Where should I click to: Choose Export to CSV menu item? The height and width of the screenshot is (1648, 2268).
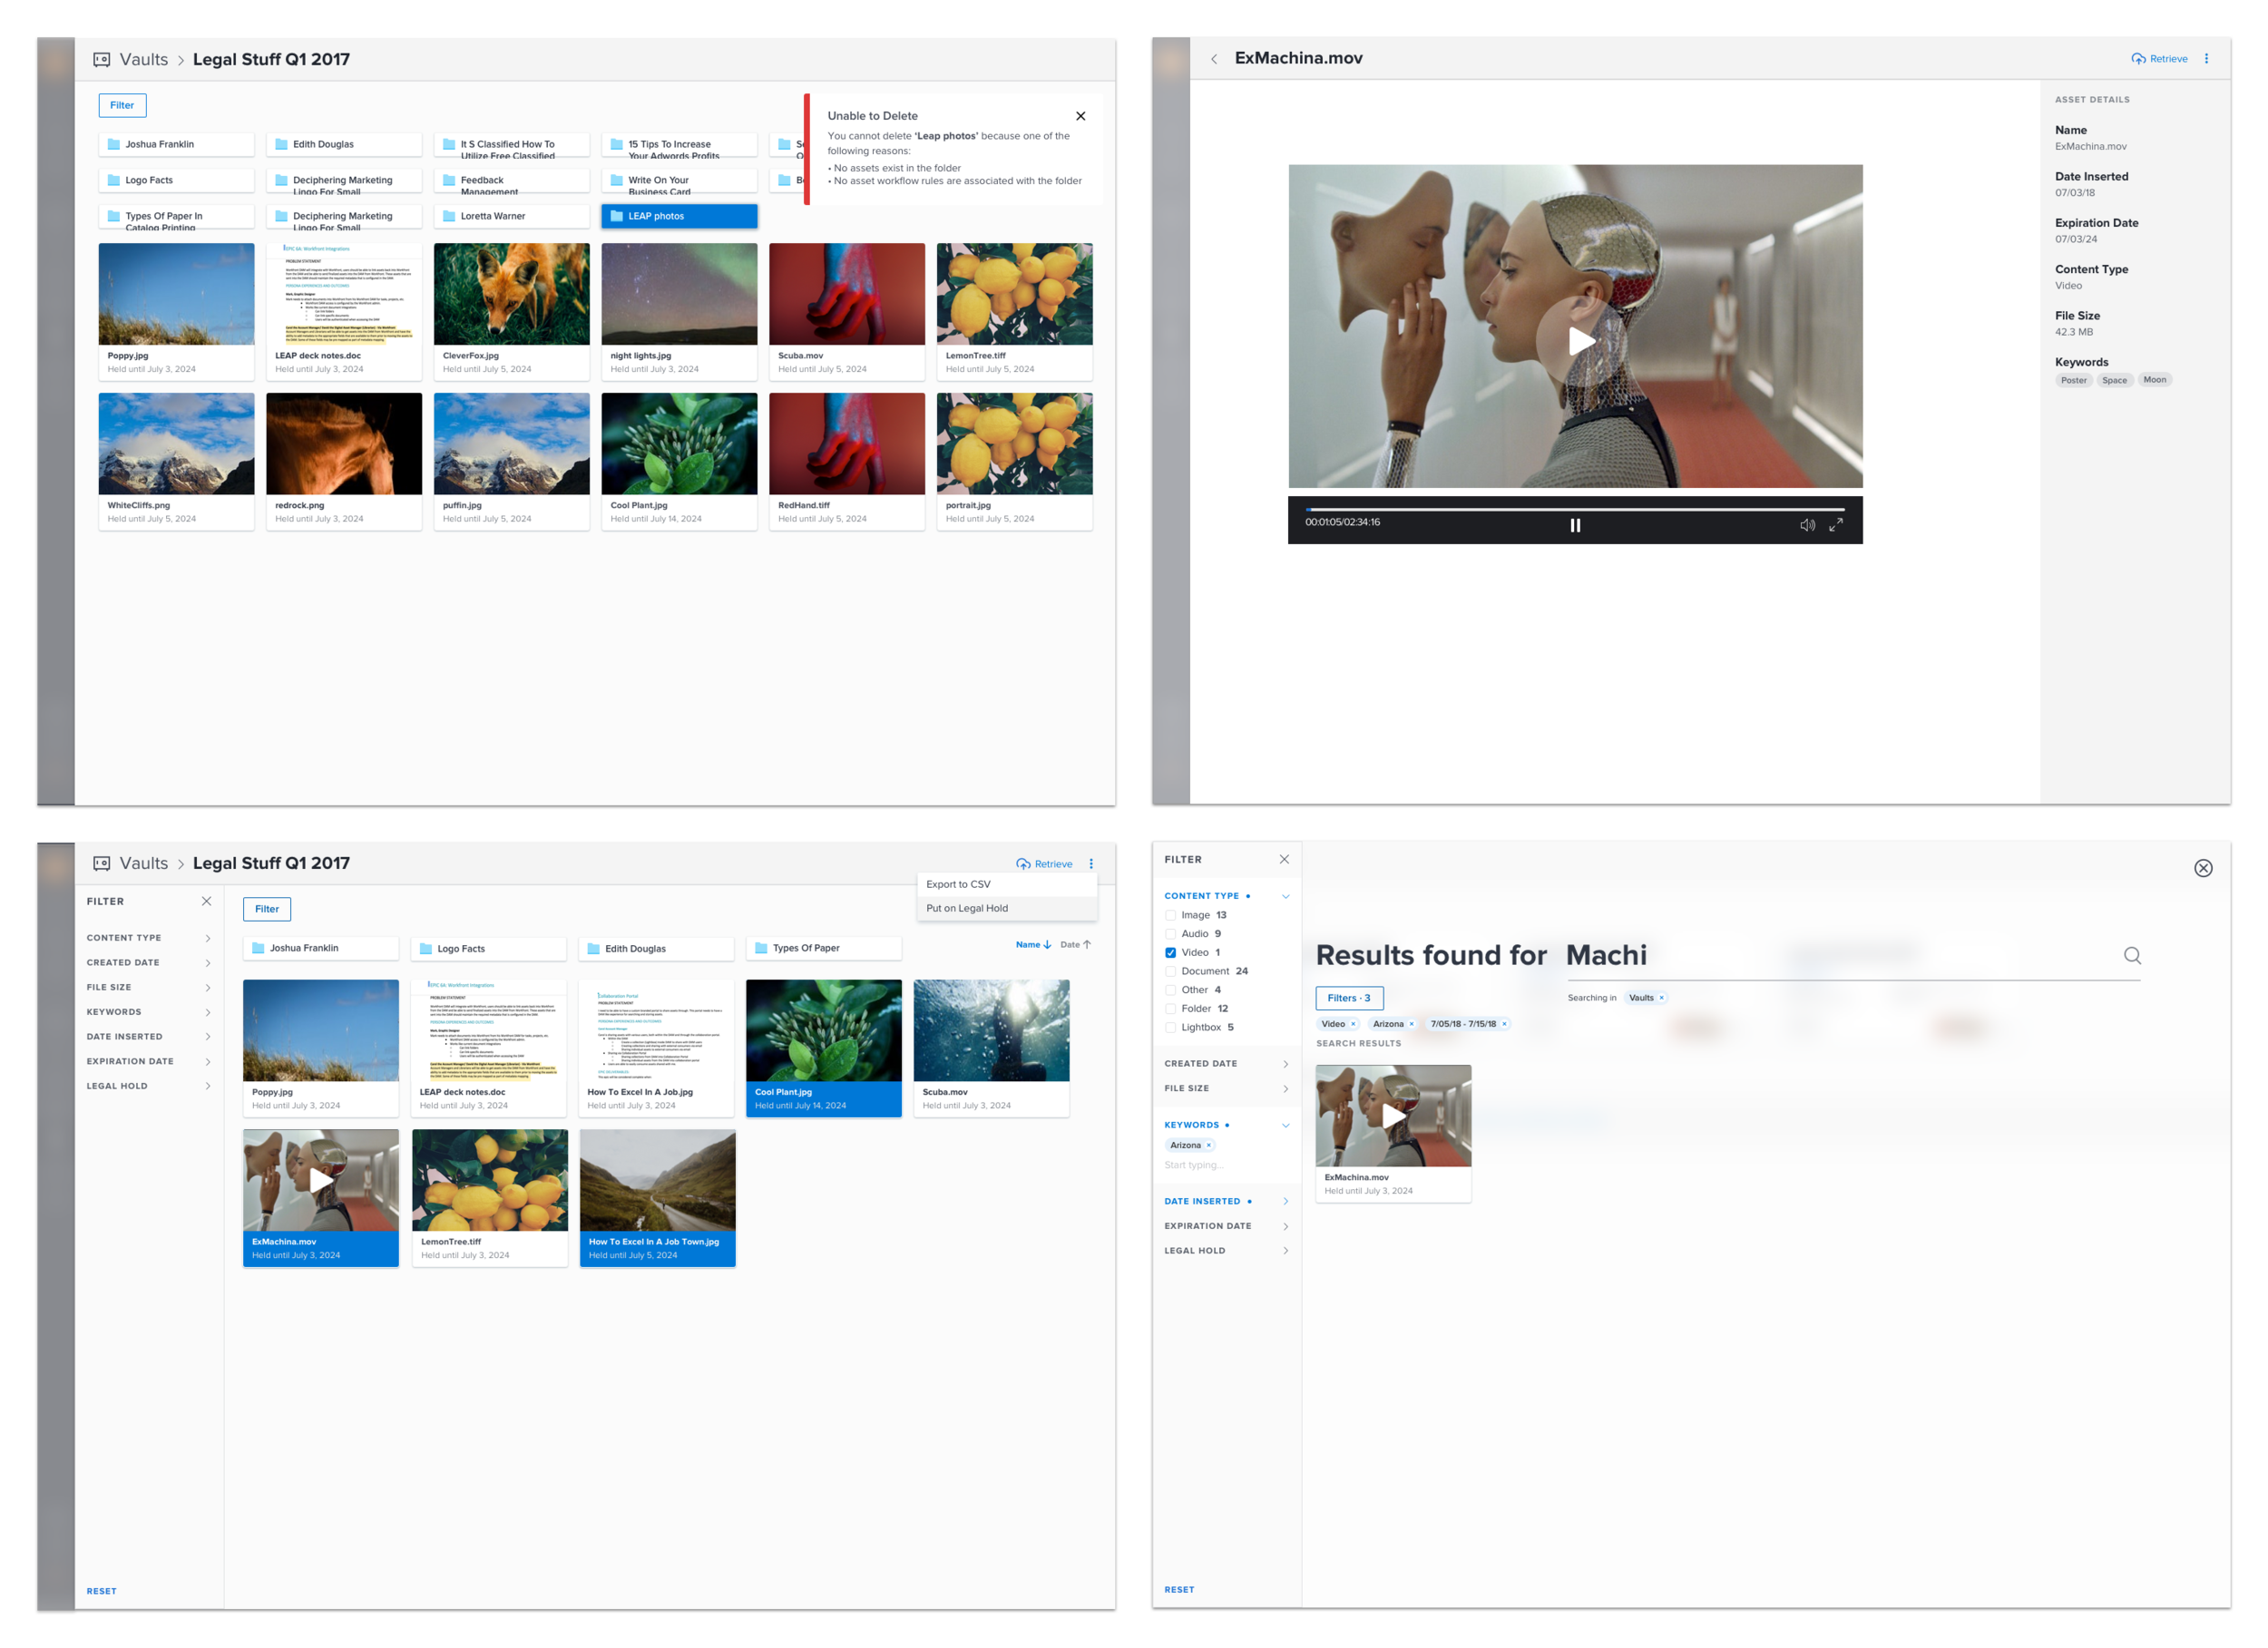coord(958,884)
